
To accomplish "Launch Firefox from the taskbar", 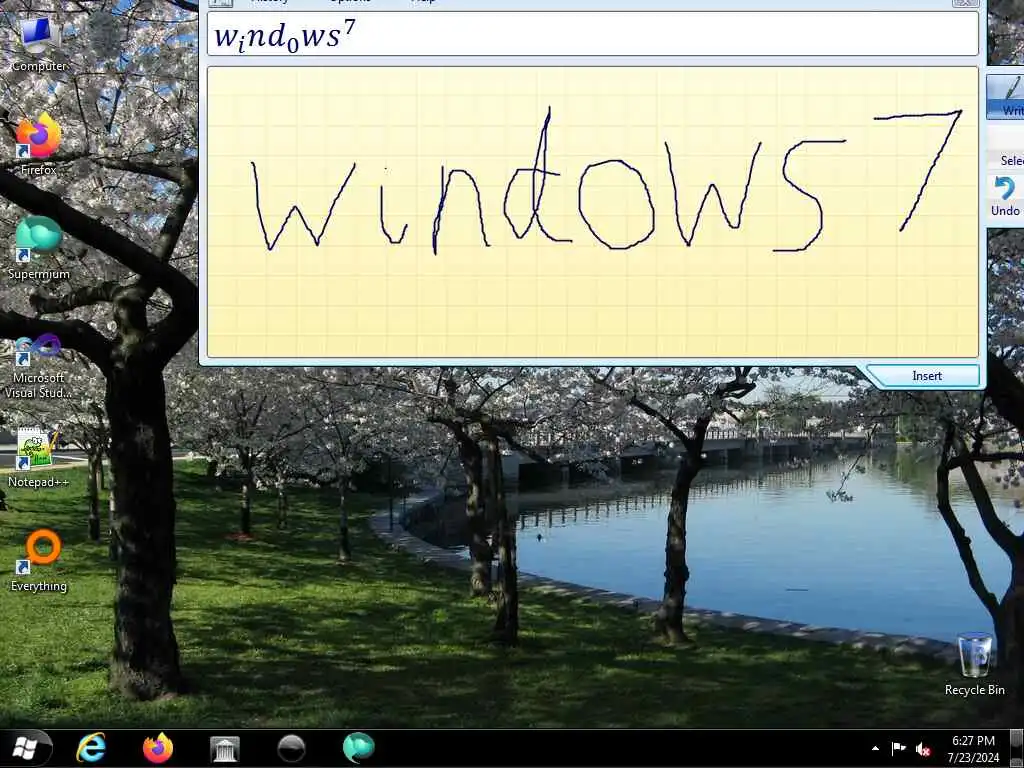I will pyautogui.click(x=157, y=748).
